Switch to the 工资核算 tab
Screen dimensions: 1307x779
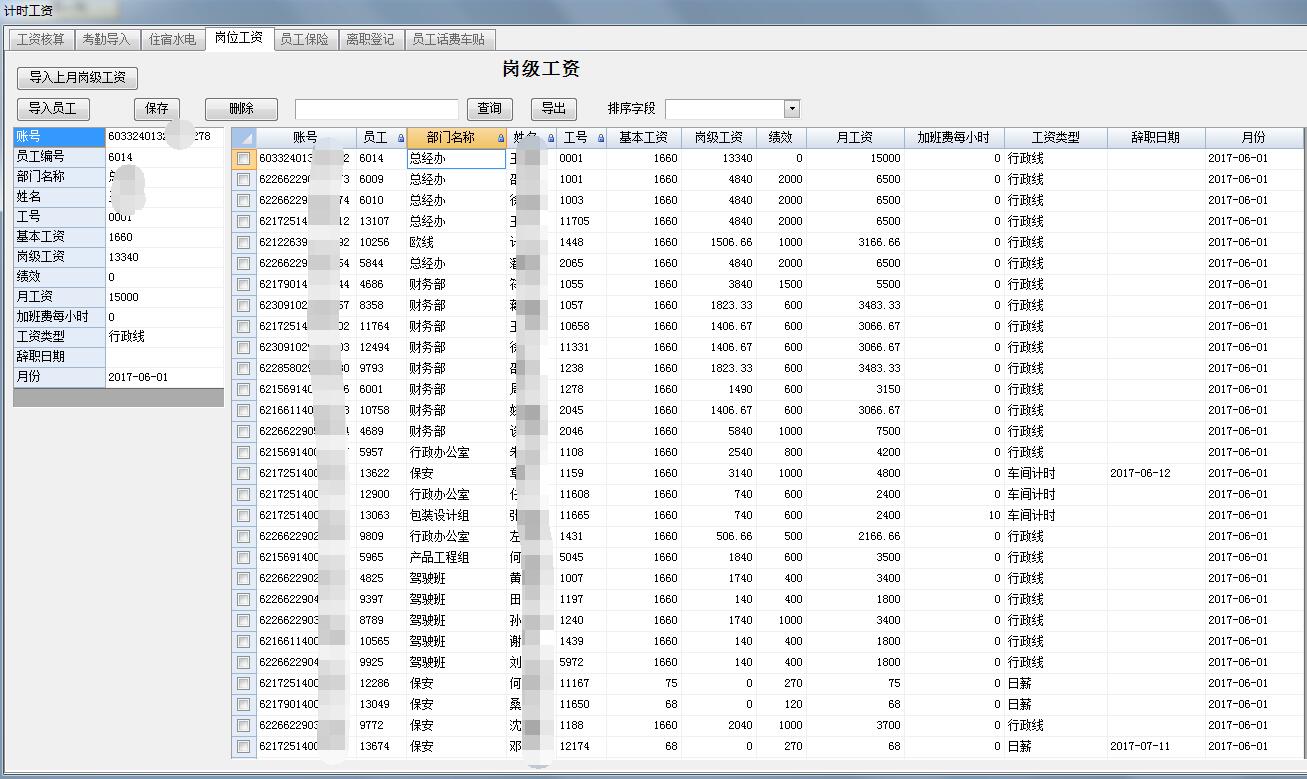41,40
